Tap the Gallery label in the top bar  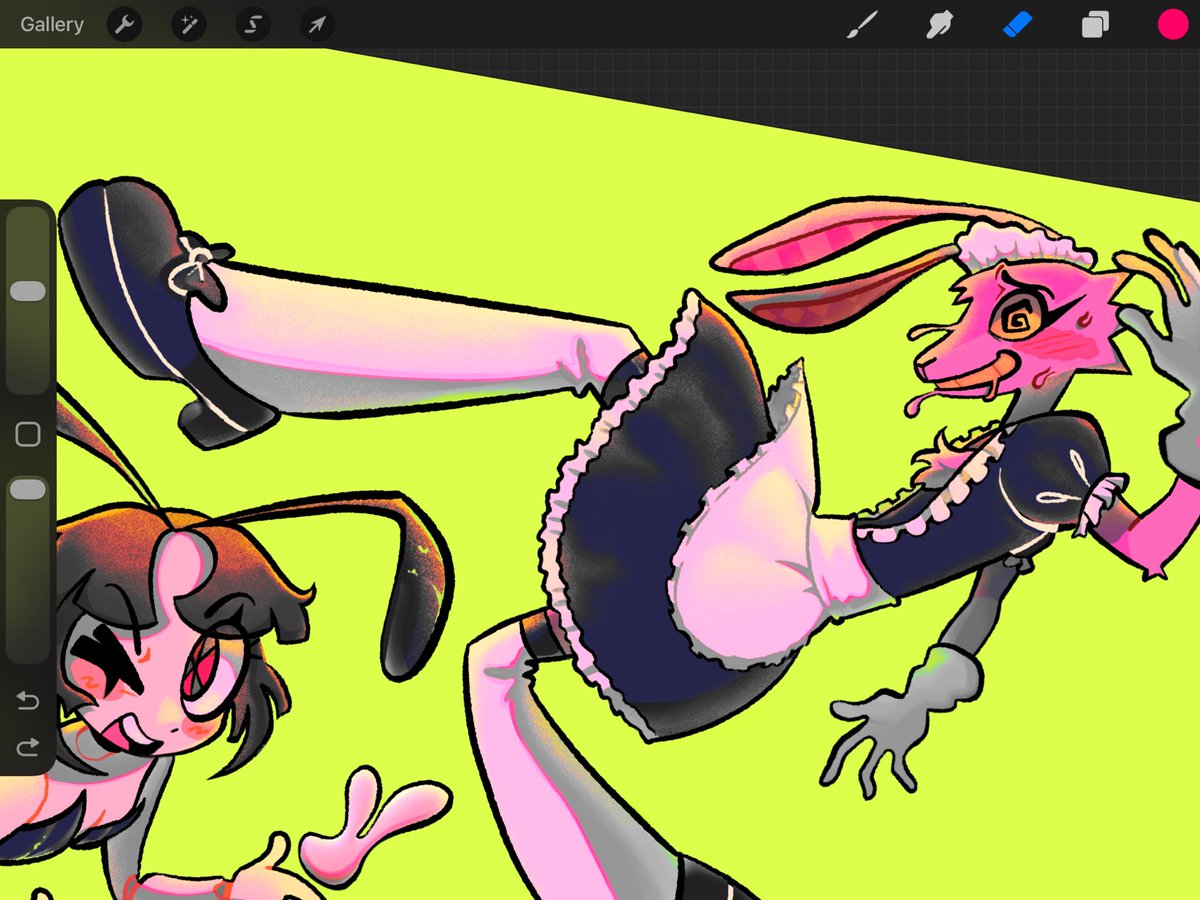(51, 25)
